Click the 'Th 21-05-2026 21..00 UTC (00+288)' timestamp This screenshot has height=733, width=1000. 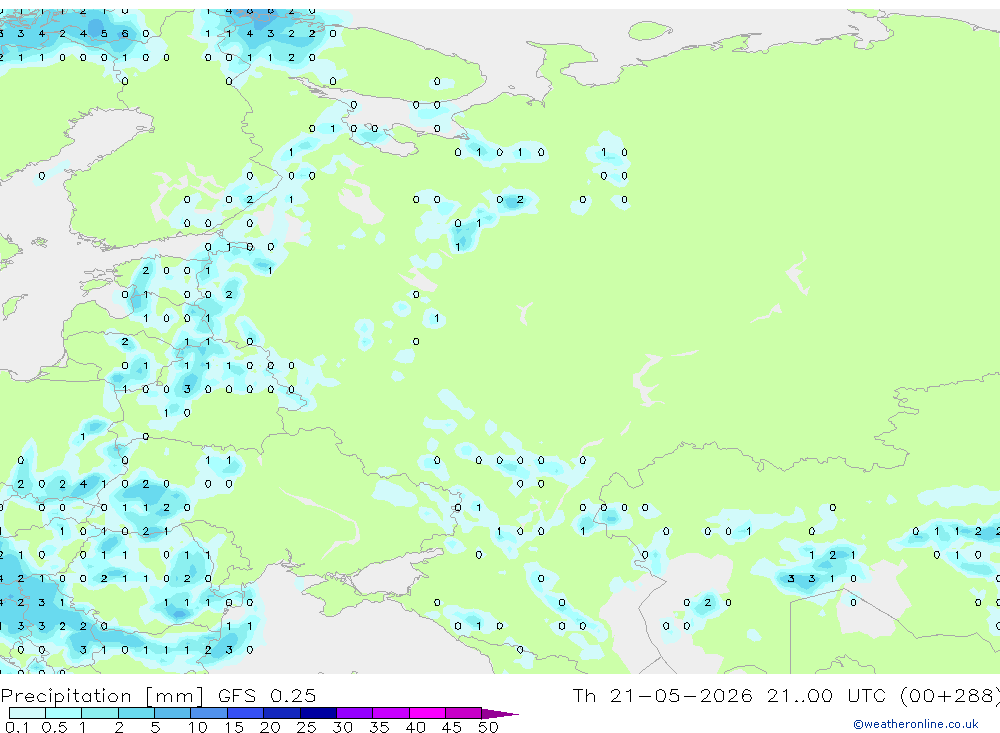coord(786,695)
